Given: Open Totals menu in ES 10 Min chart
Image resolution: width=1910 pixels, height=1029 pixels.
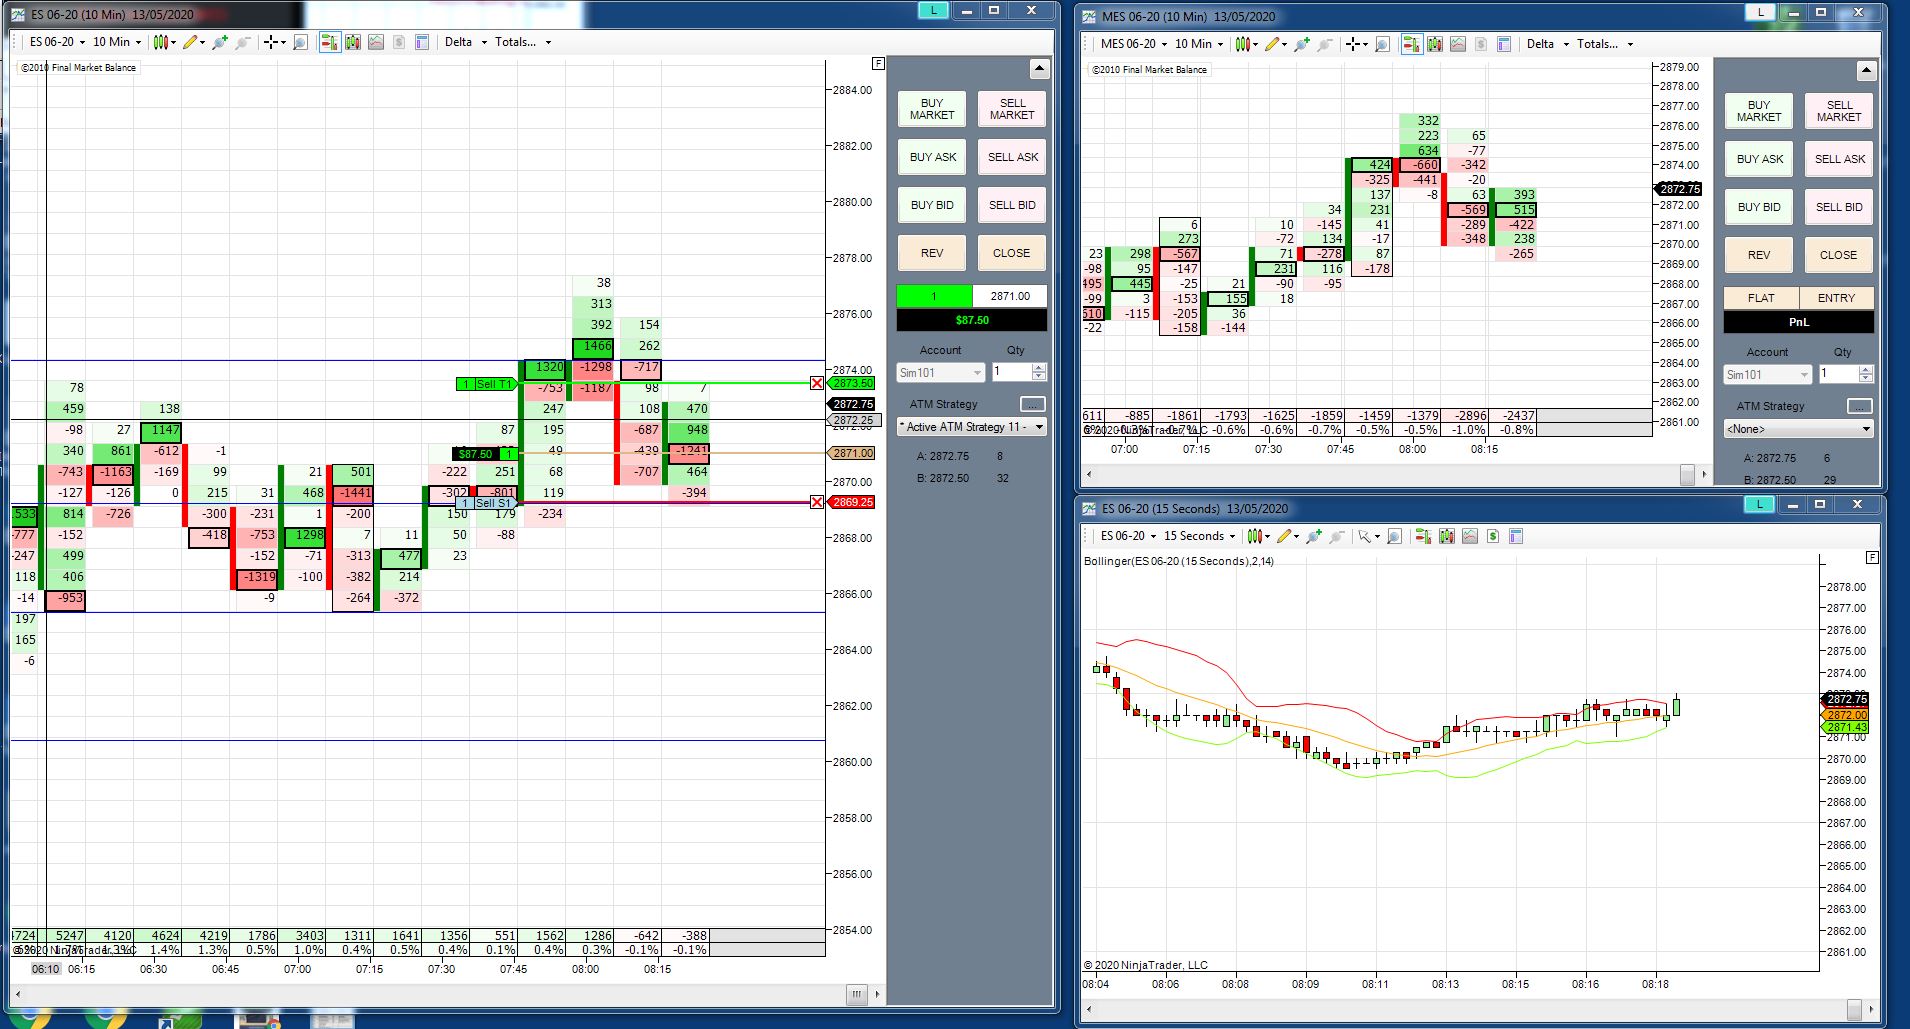Looking at the screenshot, I should pyautogui.click(x=523, y=42).
